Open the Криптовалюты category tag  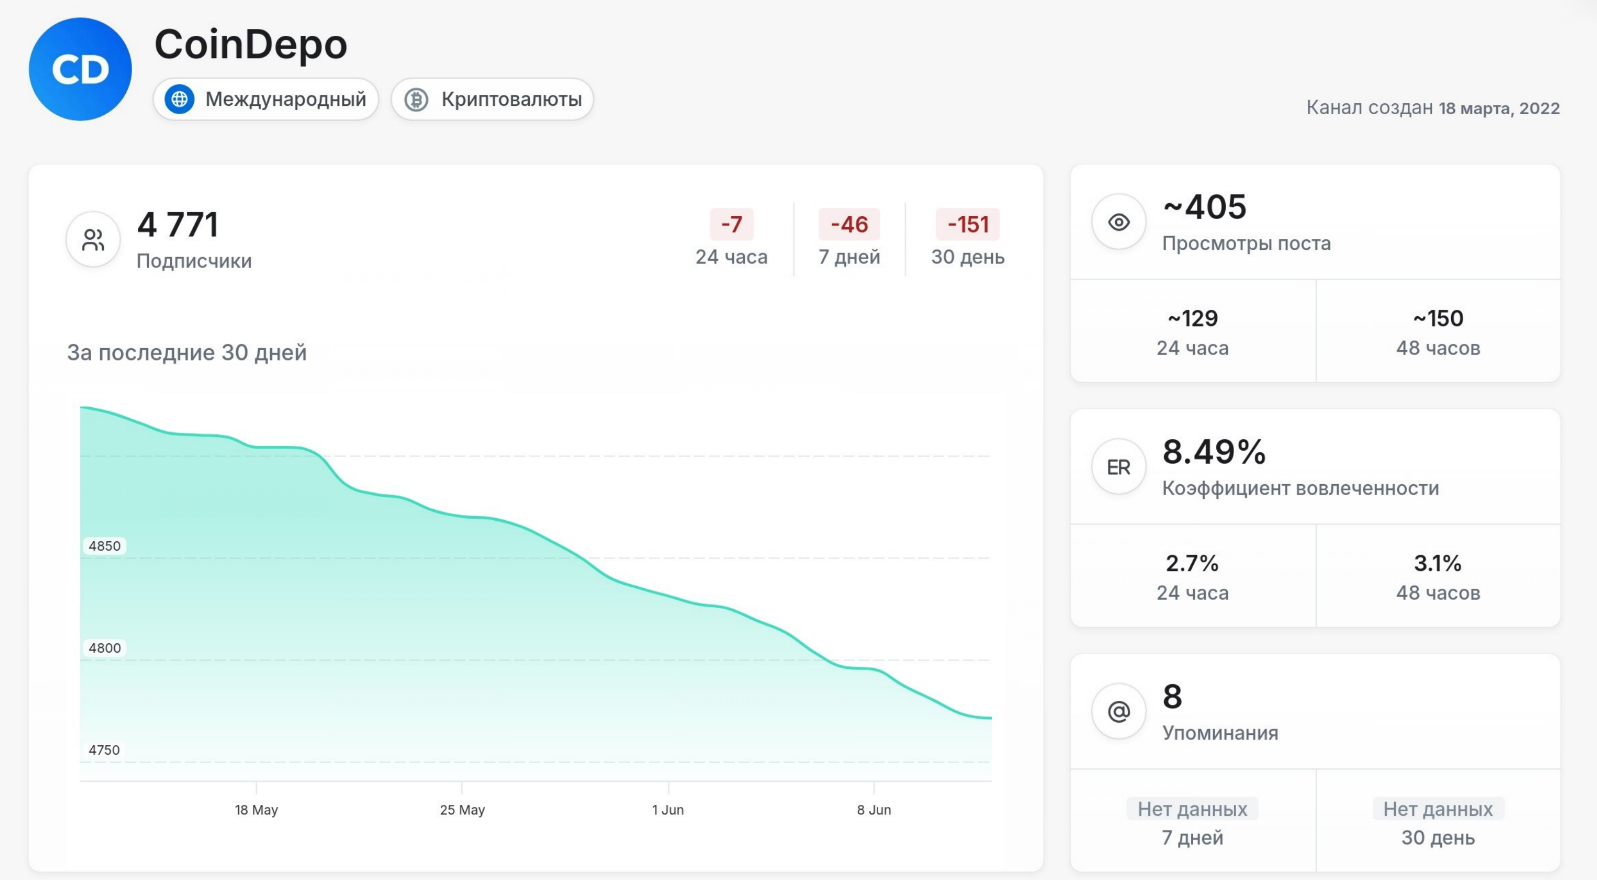coord(492,99)
